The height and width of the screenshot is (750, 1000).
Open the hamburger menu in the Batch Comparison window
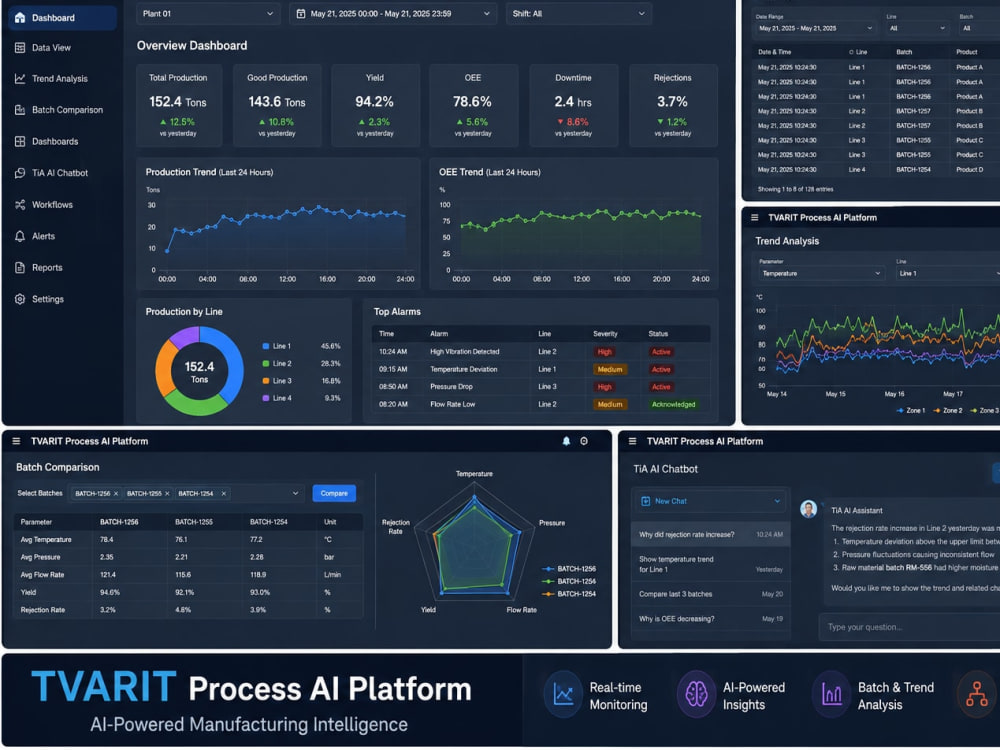(17, 441)
